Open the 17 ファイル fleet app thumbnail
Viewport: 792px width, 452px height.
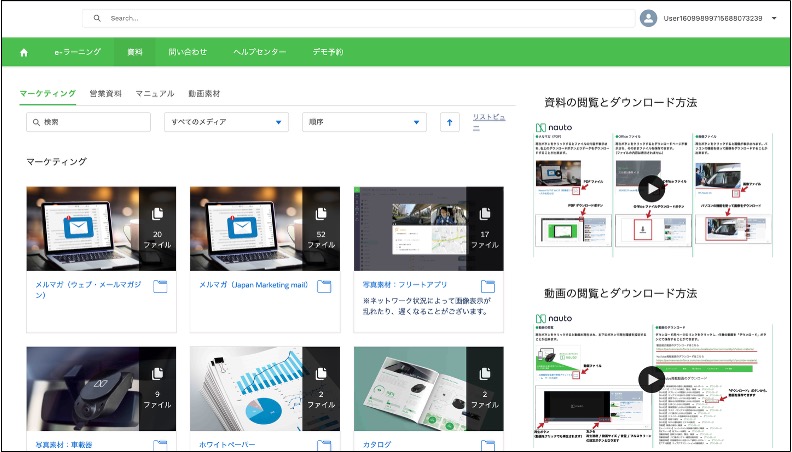(x=428, y=229)
